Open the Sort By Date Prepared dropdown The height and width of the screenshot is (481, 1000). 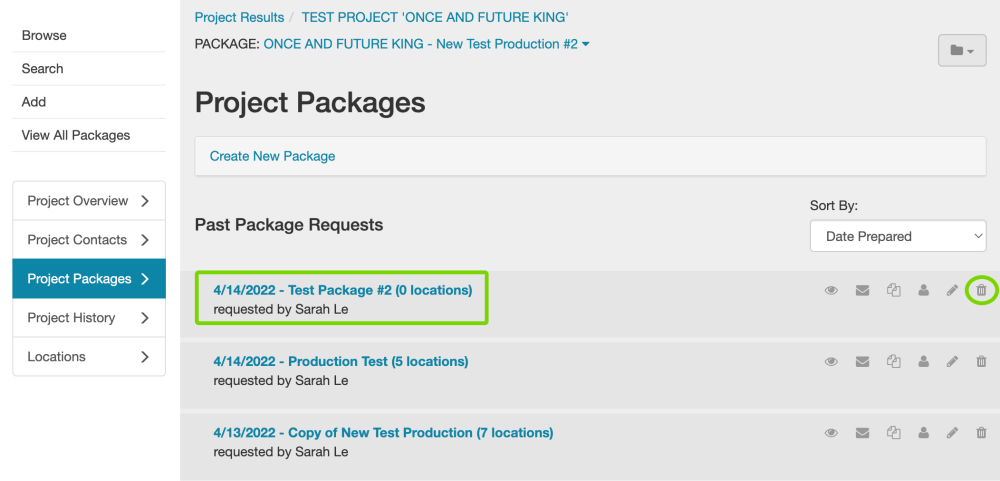(897, 237)
